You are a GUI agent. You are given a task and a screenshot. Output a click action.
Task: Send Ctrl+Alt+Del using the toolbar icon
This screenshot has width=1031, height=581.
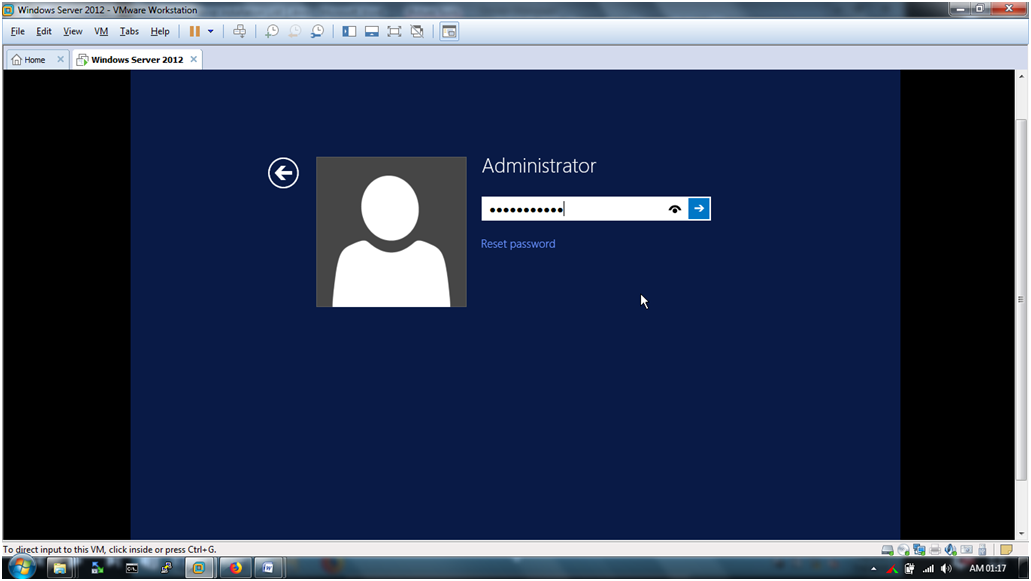[239, 32]
